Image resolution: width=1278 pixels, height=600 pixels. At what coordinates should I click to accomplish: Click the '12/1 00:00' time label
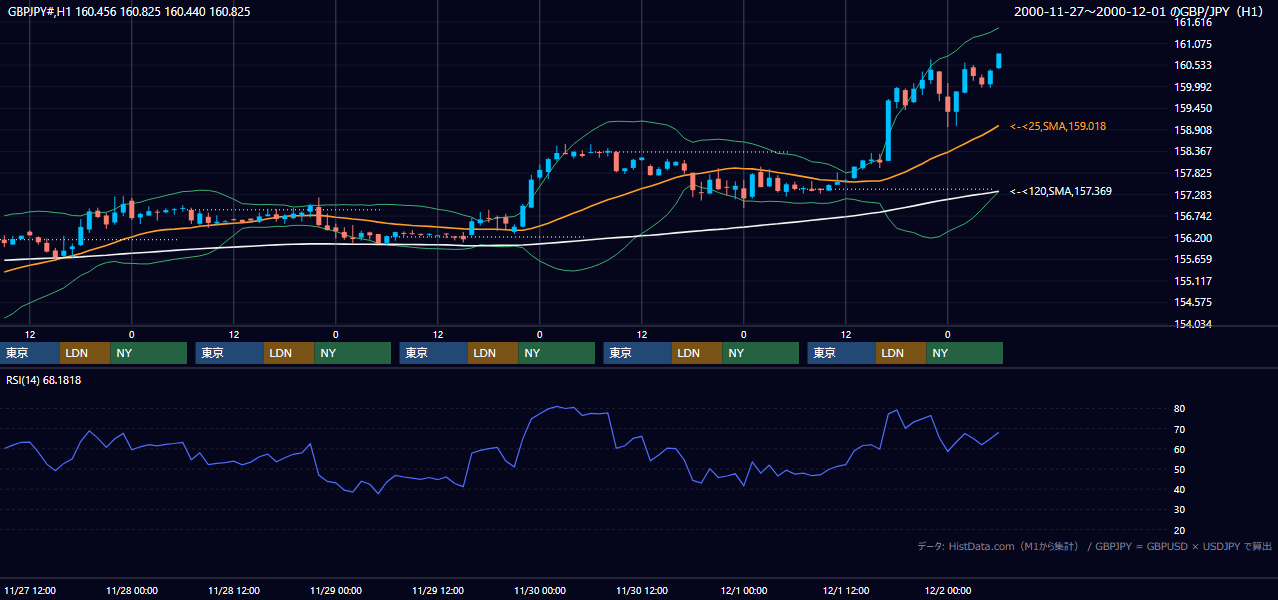click(x=743, y=590)
